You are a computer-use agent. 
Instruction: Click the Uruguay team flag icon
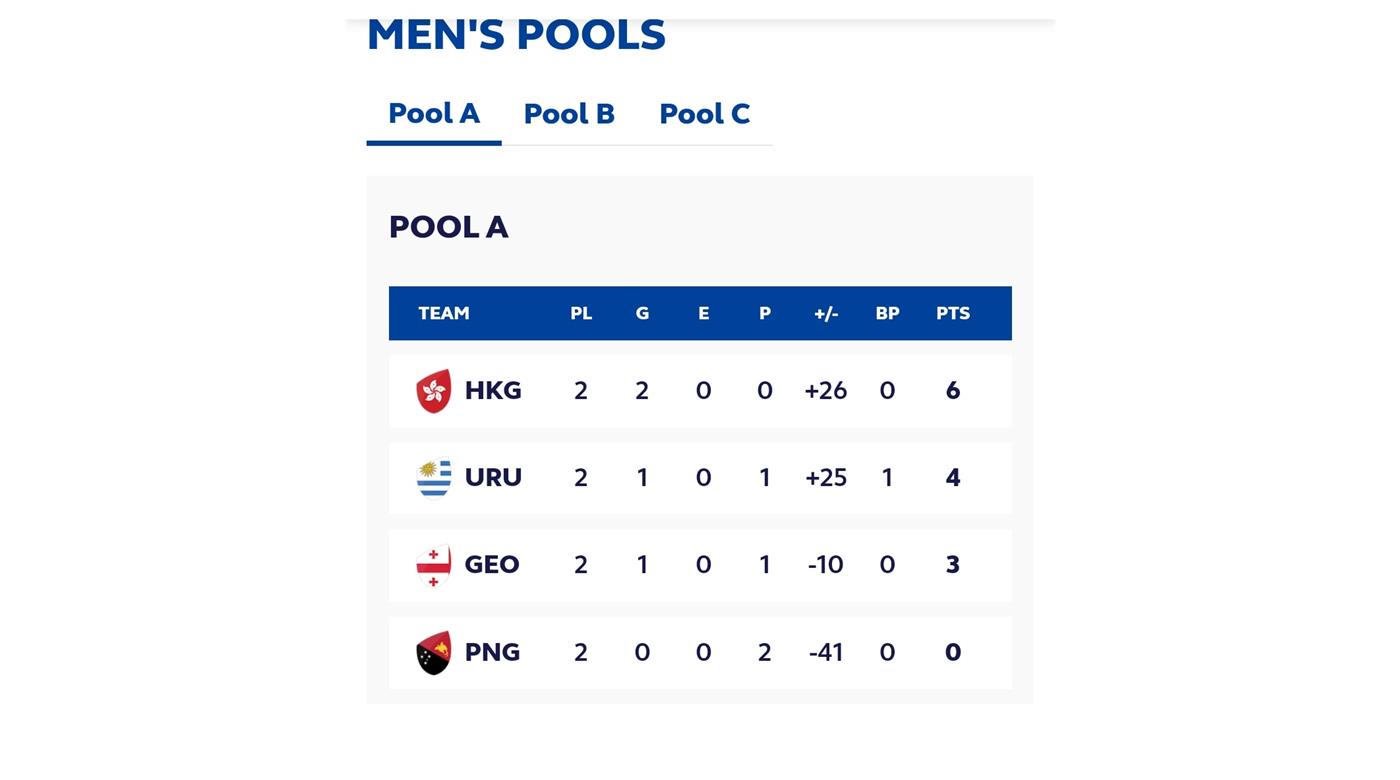433,478
